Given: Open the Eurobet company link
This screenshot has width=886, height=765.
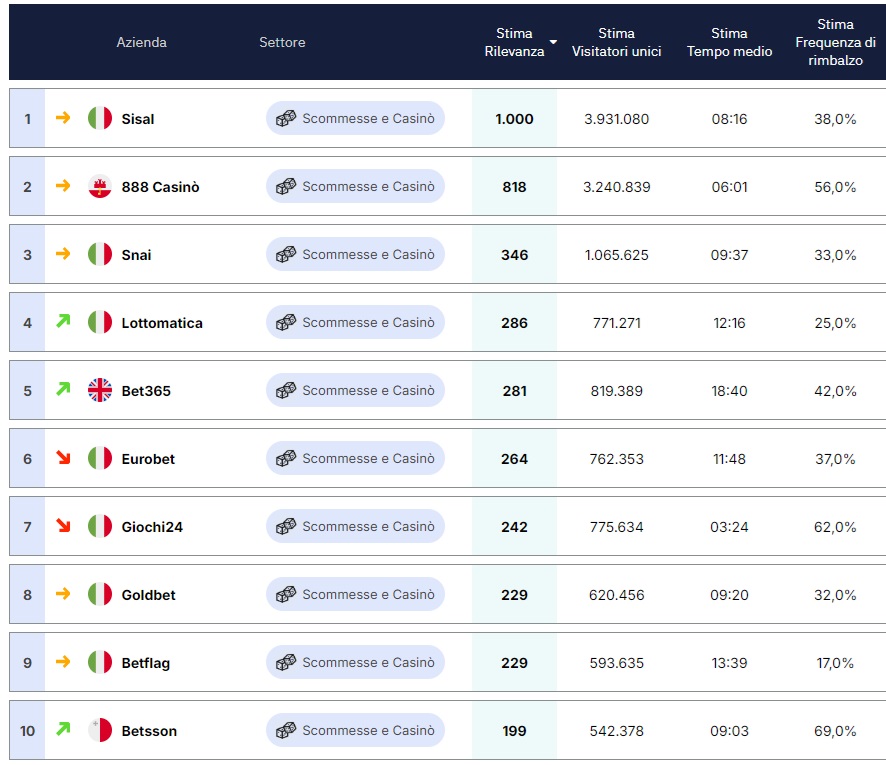Looking at the screenshot, I should (x=148, y=459).
